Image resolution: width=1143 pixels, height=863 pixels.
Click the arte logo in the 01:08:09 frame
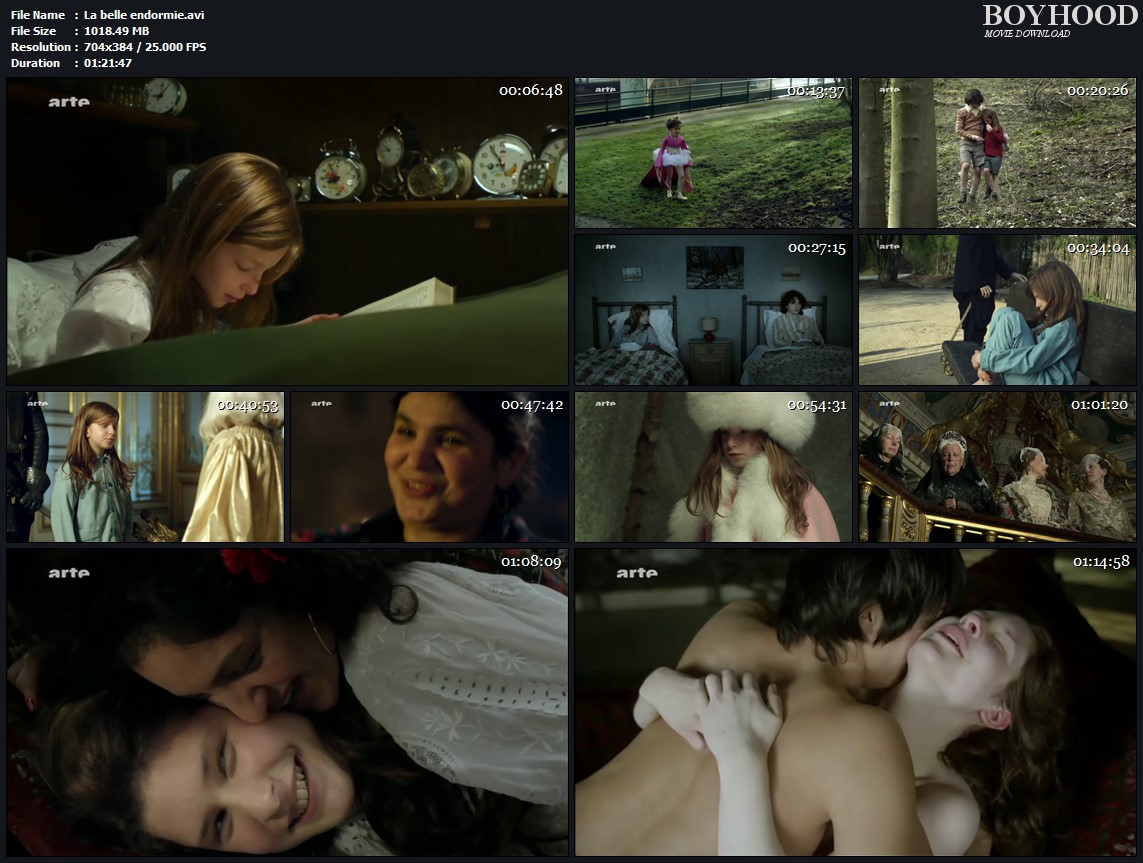click(69, 573)
